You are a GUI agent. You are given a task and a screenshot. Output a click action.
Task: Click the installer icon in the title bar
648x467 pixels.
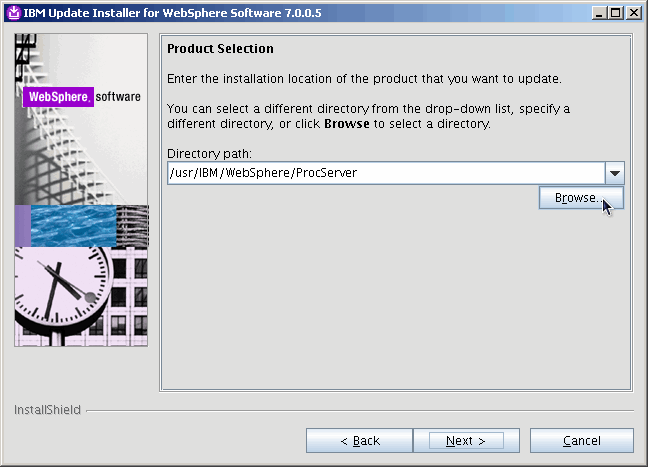coord(10,12)
